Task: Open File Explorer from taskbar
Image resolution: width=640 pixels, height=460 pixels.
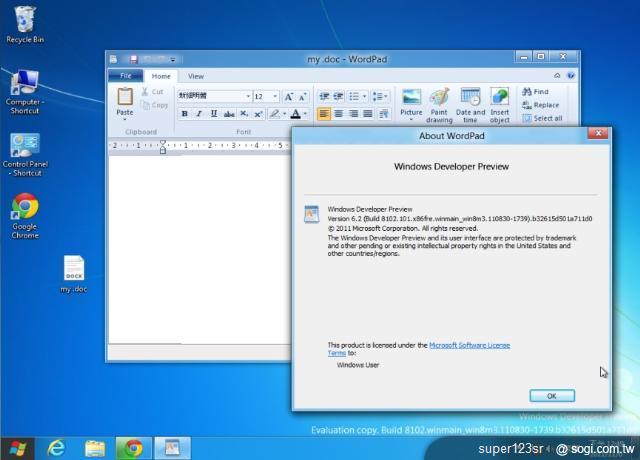Action: pos(95,448)
